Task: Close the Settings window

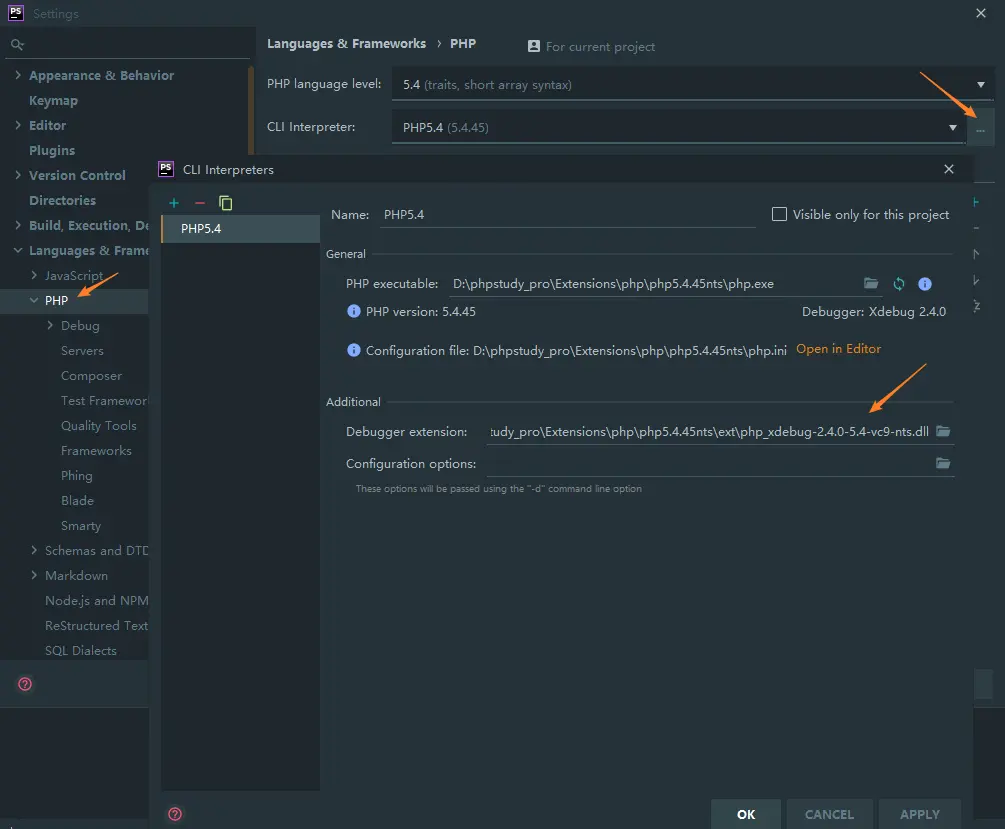Action: click(981, 13)
